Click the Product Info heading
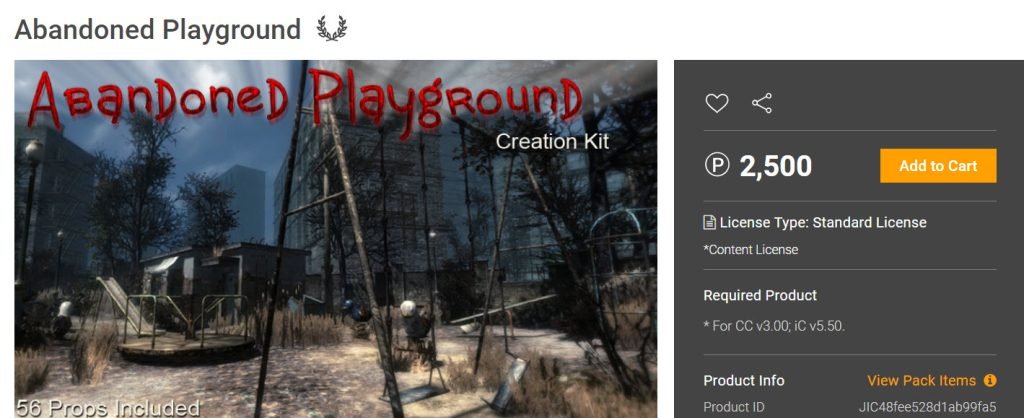The image size is (1024, 418). pos(744,380)
